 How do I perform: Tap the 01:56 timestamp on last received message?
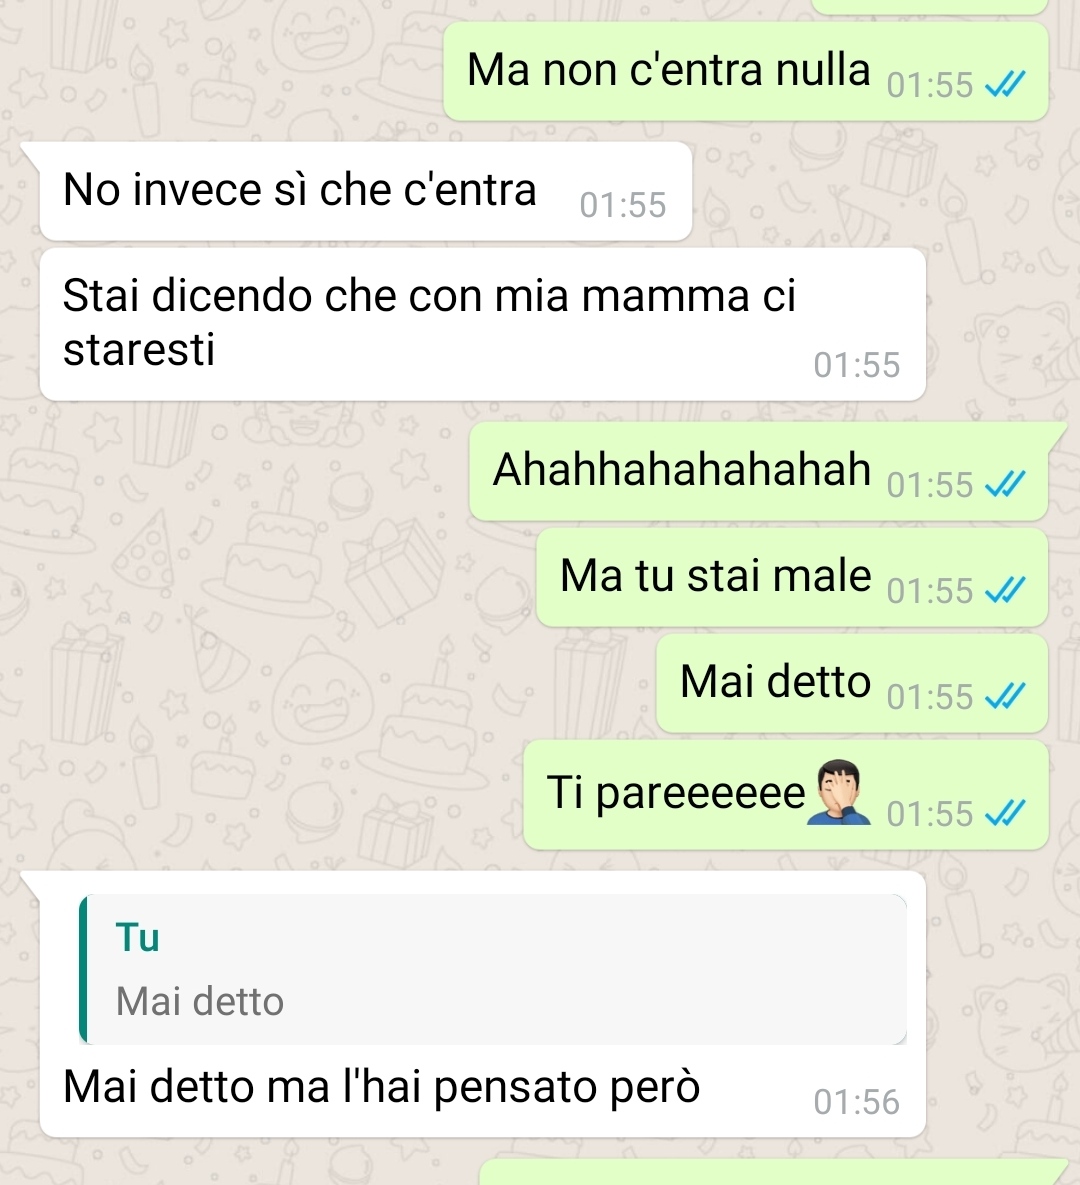point(856,1102)
